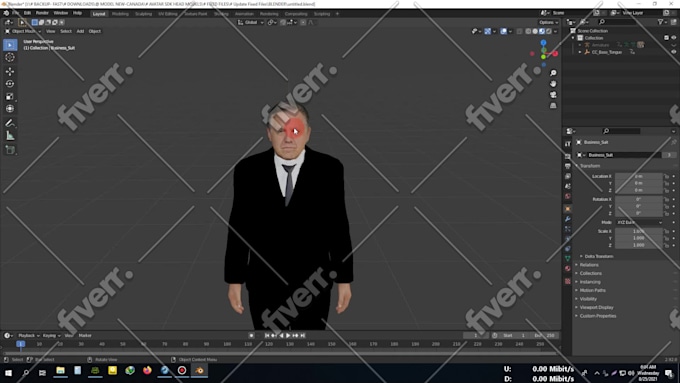The image size is (680, 383).
Task: Open the Options dropdown in viewport header
Action: [x=549, y=22]
